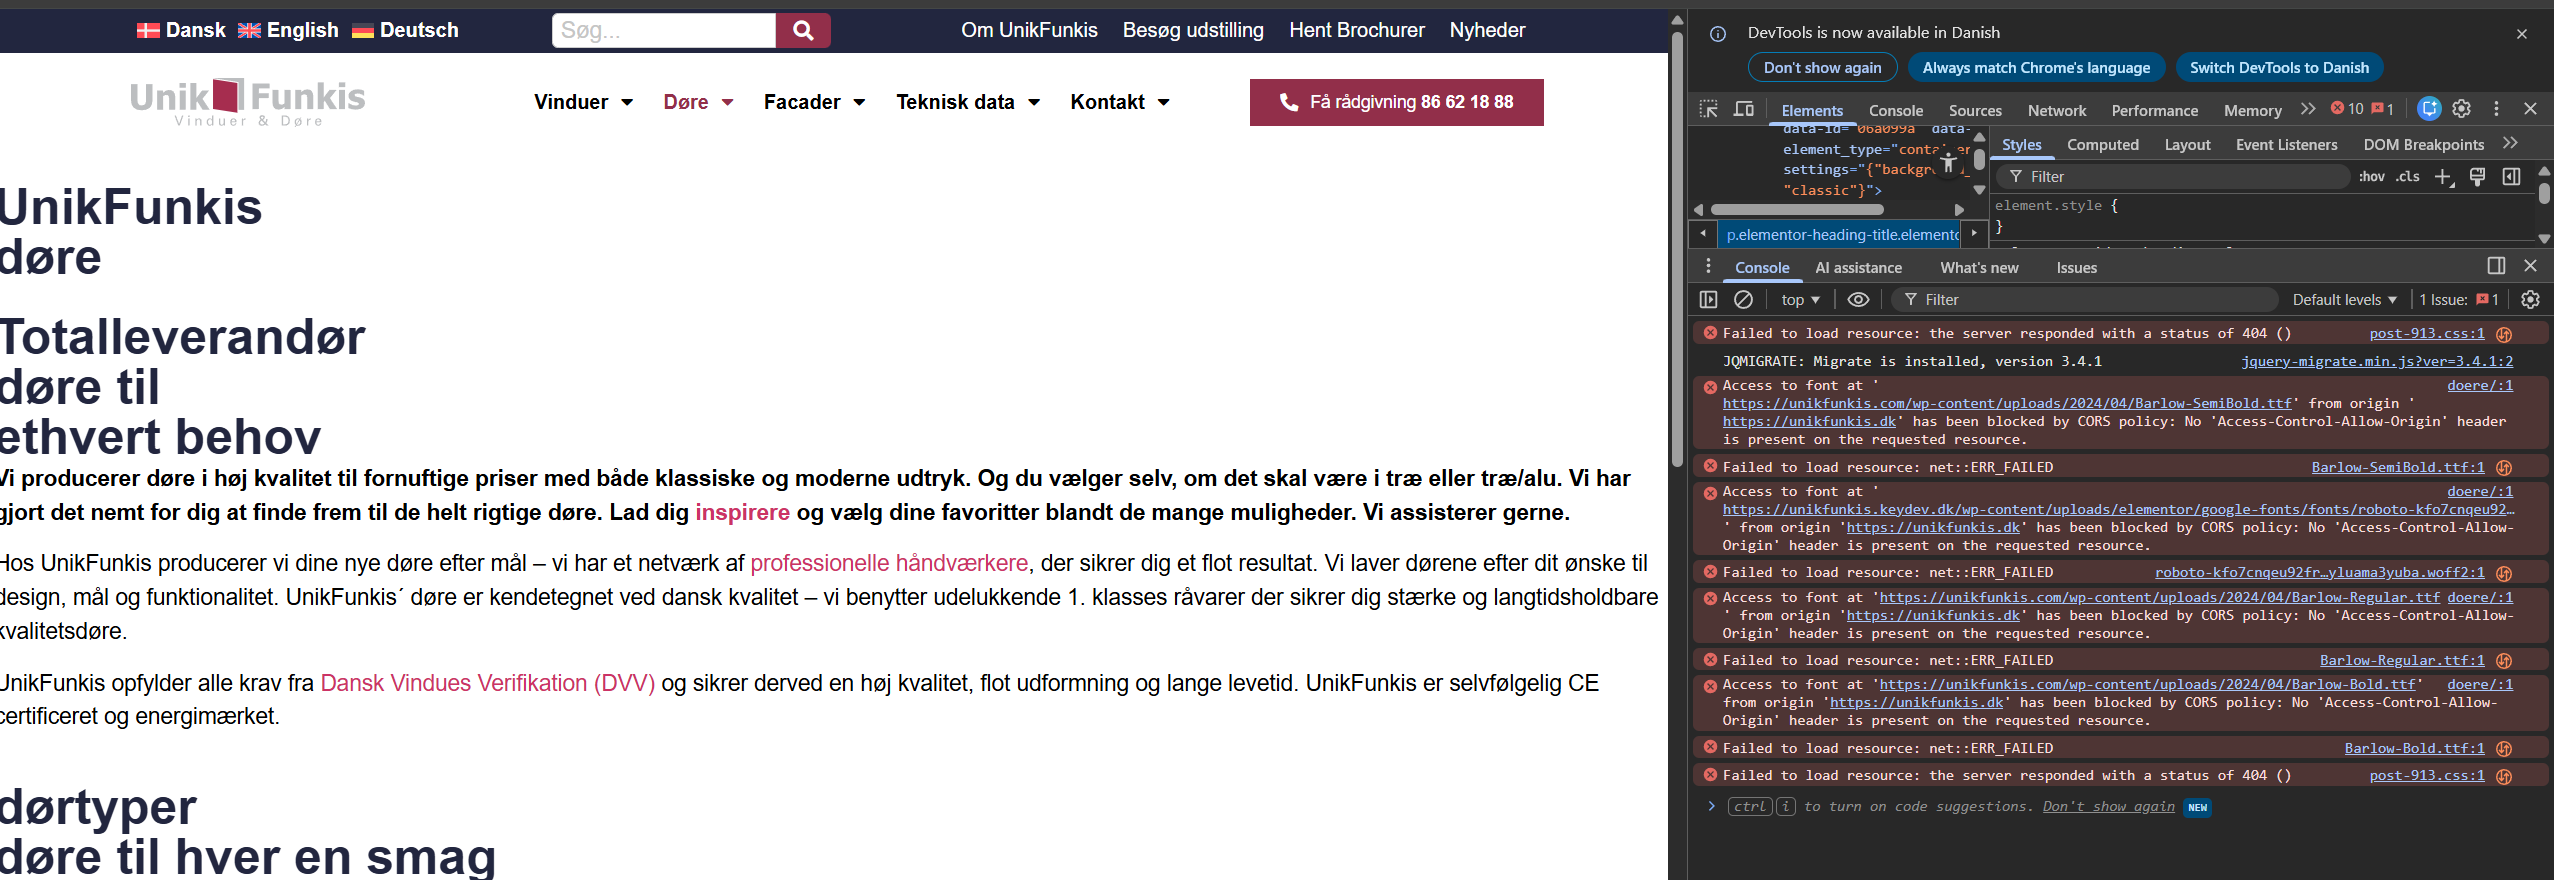Click the magnifier search button on website
Screen dimensions: 2554x880
(803, 31)
